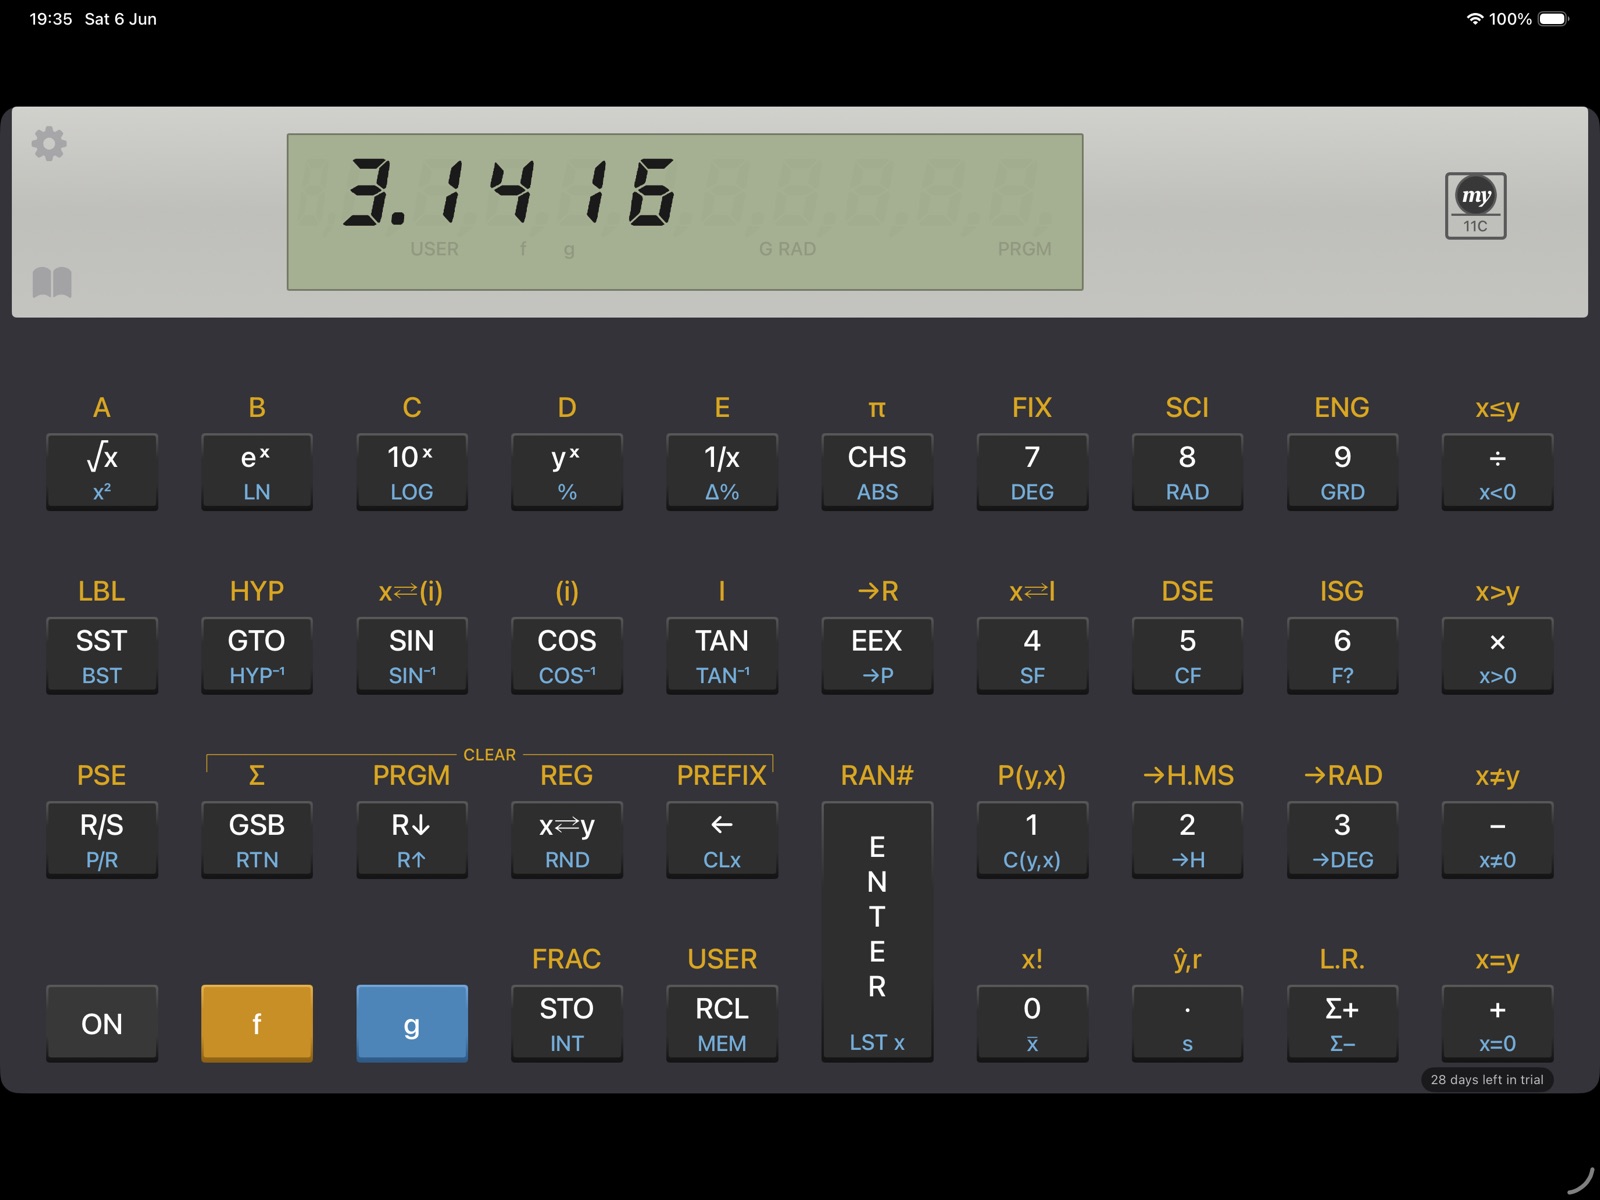Tap the blue g shift key
This screenshot has height=1200, width=1600.
click(412, 1024)
